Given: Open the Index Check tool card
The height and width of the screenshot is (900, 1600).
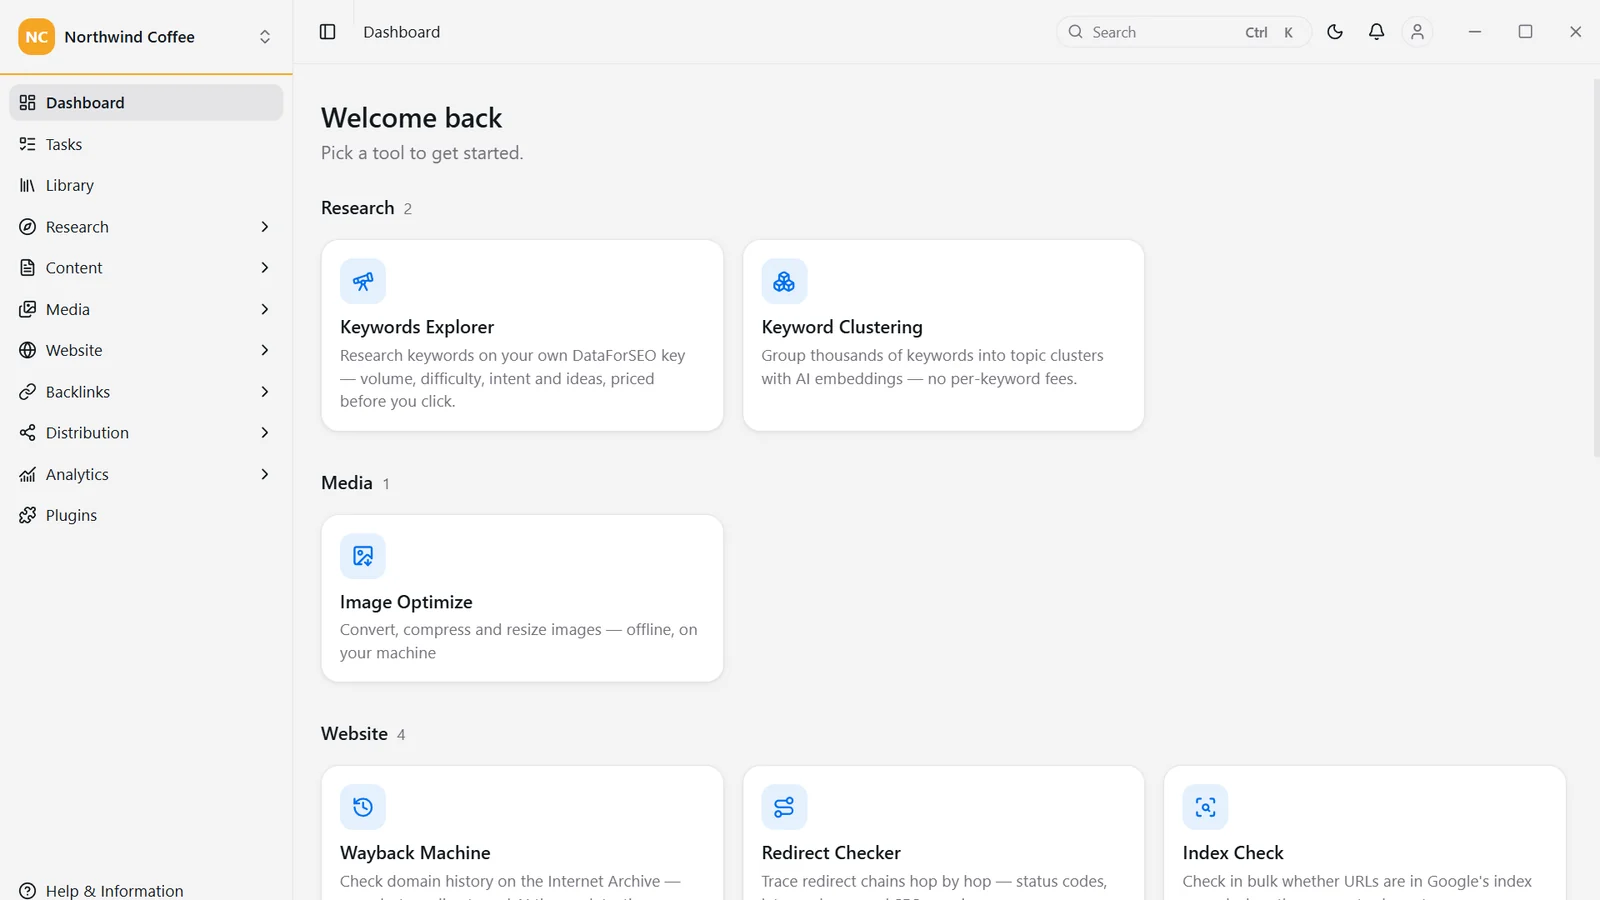Looking at the screenshot, I should pos(1364,833).
